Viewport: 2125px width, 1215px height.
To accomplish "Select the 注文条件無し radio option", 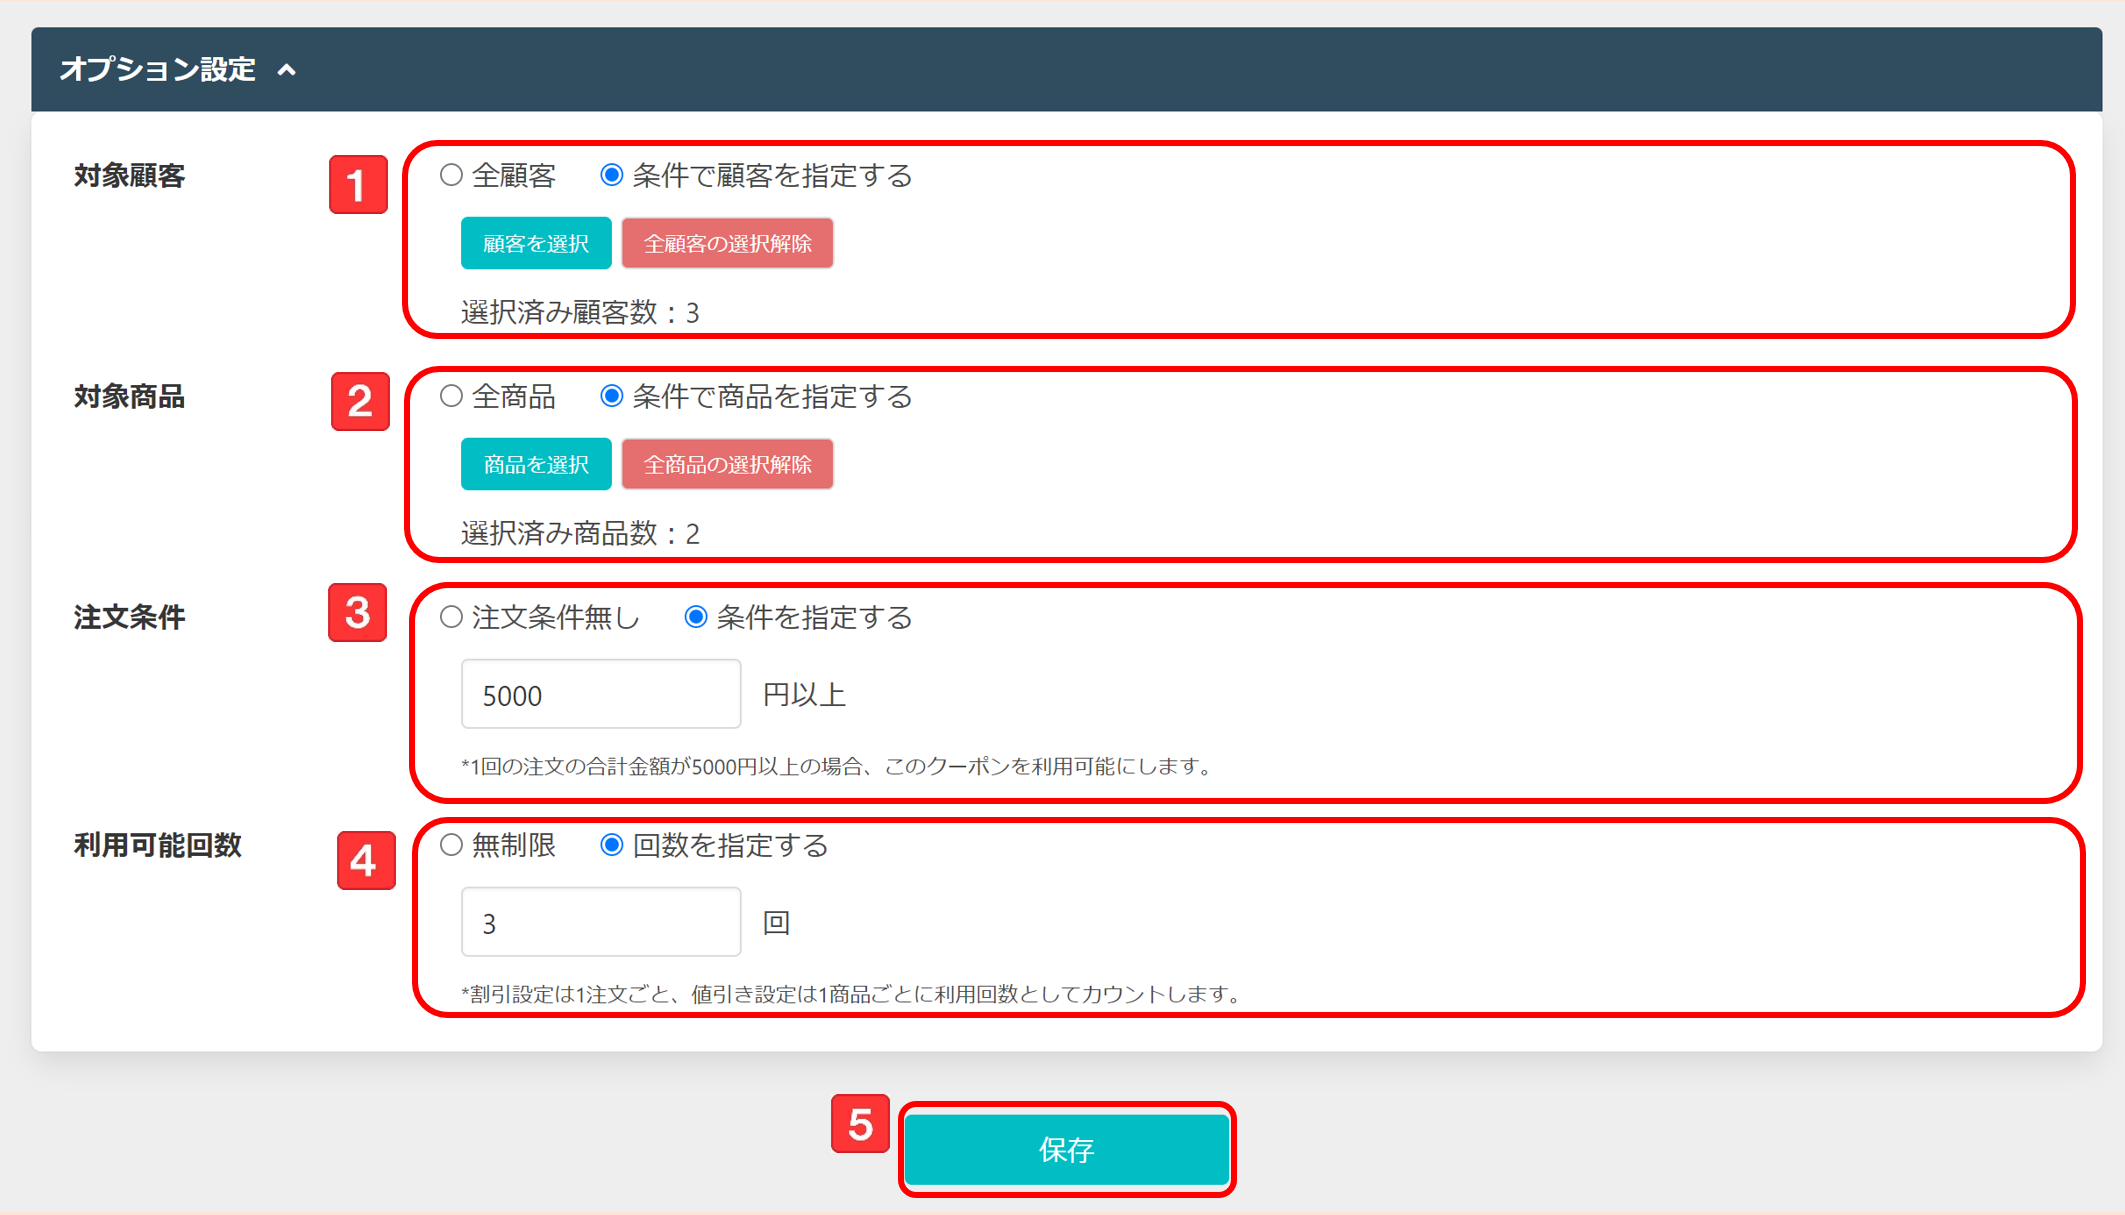I will (x=451, y=617).
